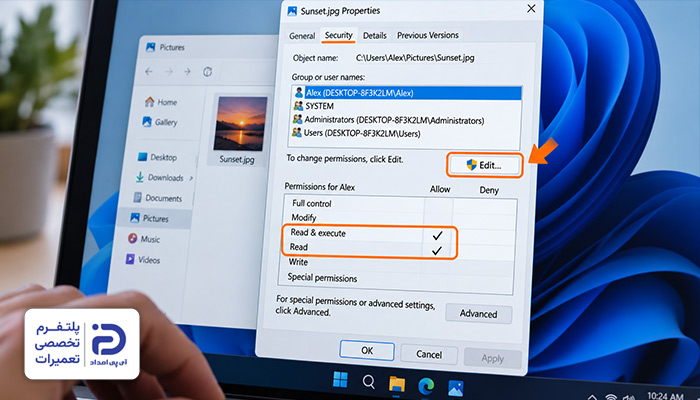Click the taskbar clock
This screenshot has height=400, width=700.
click(664, 396)
